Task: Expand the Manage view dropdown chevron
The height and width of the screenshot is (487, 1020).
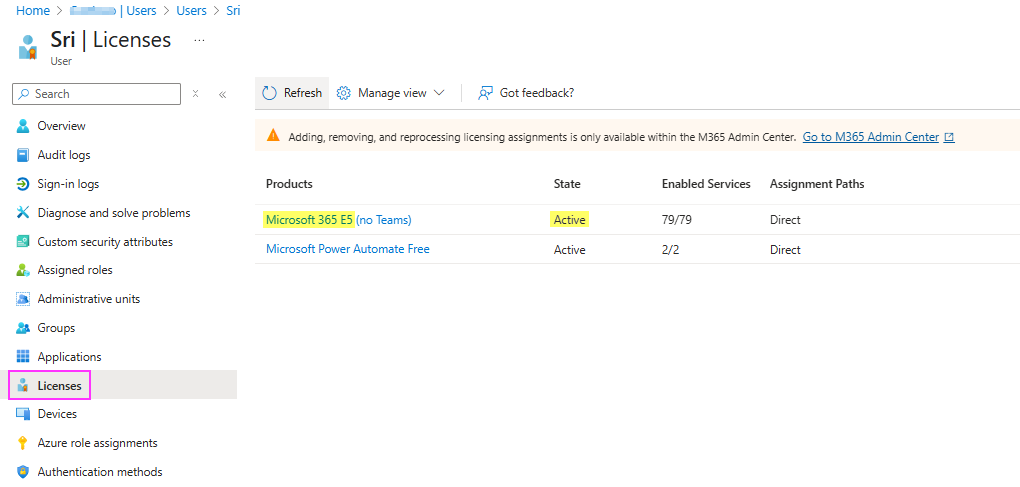Action: point(438,93)
